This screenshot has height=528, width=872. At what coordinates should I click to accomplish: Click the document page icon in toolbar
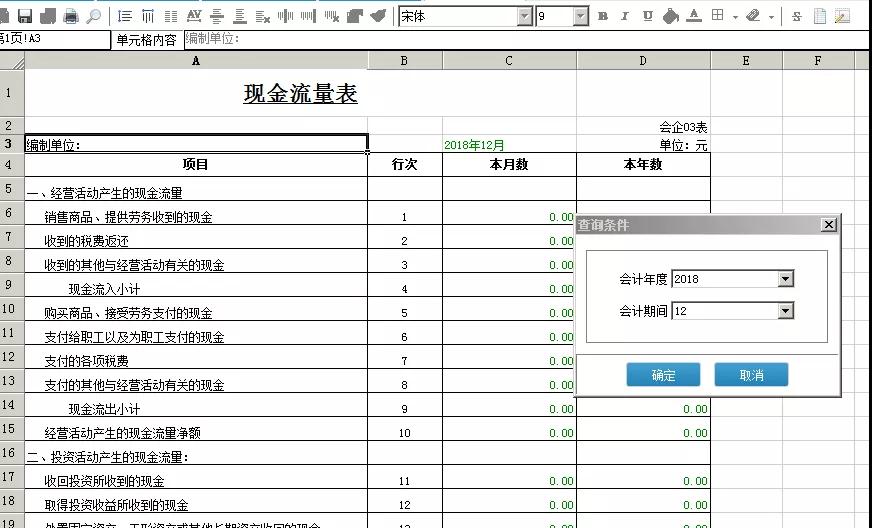pos(820,16)
